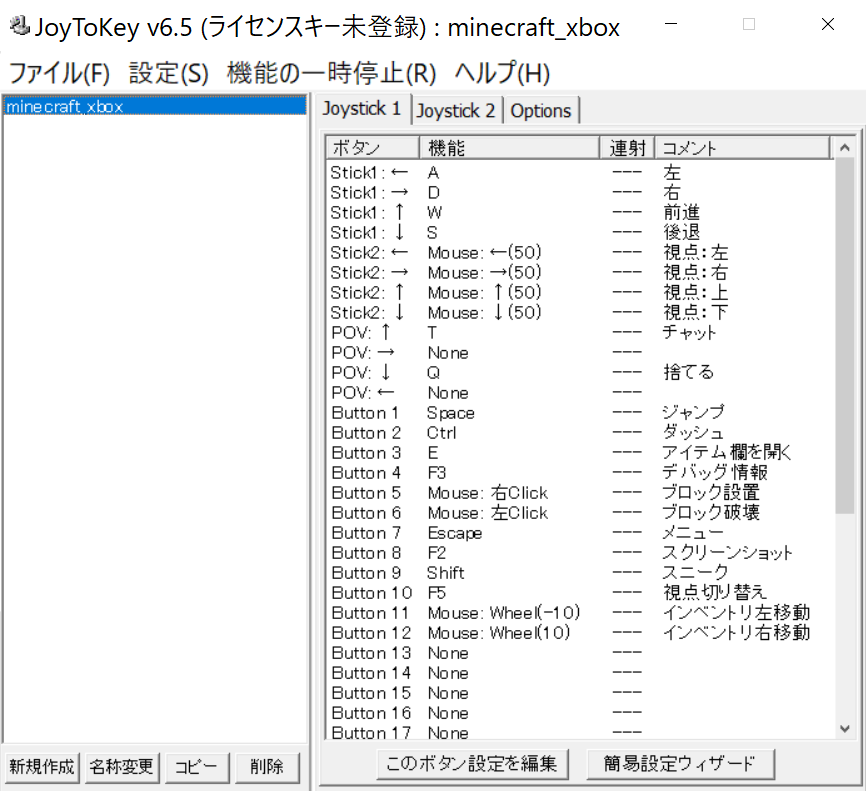
Task: Click the アイテム欄を開く comment cell
Action: click(x=727, y=453)
